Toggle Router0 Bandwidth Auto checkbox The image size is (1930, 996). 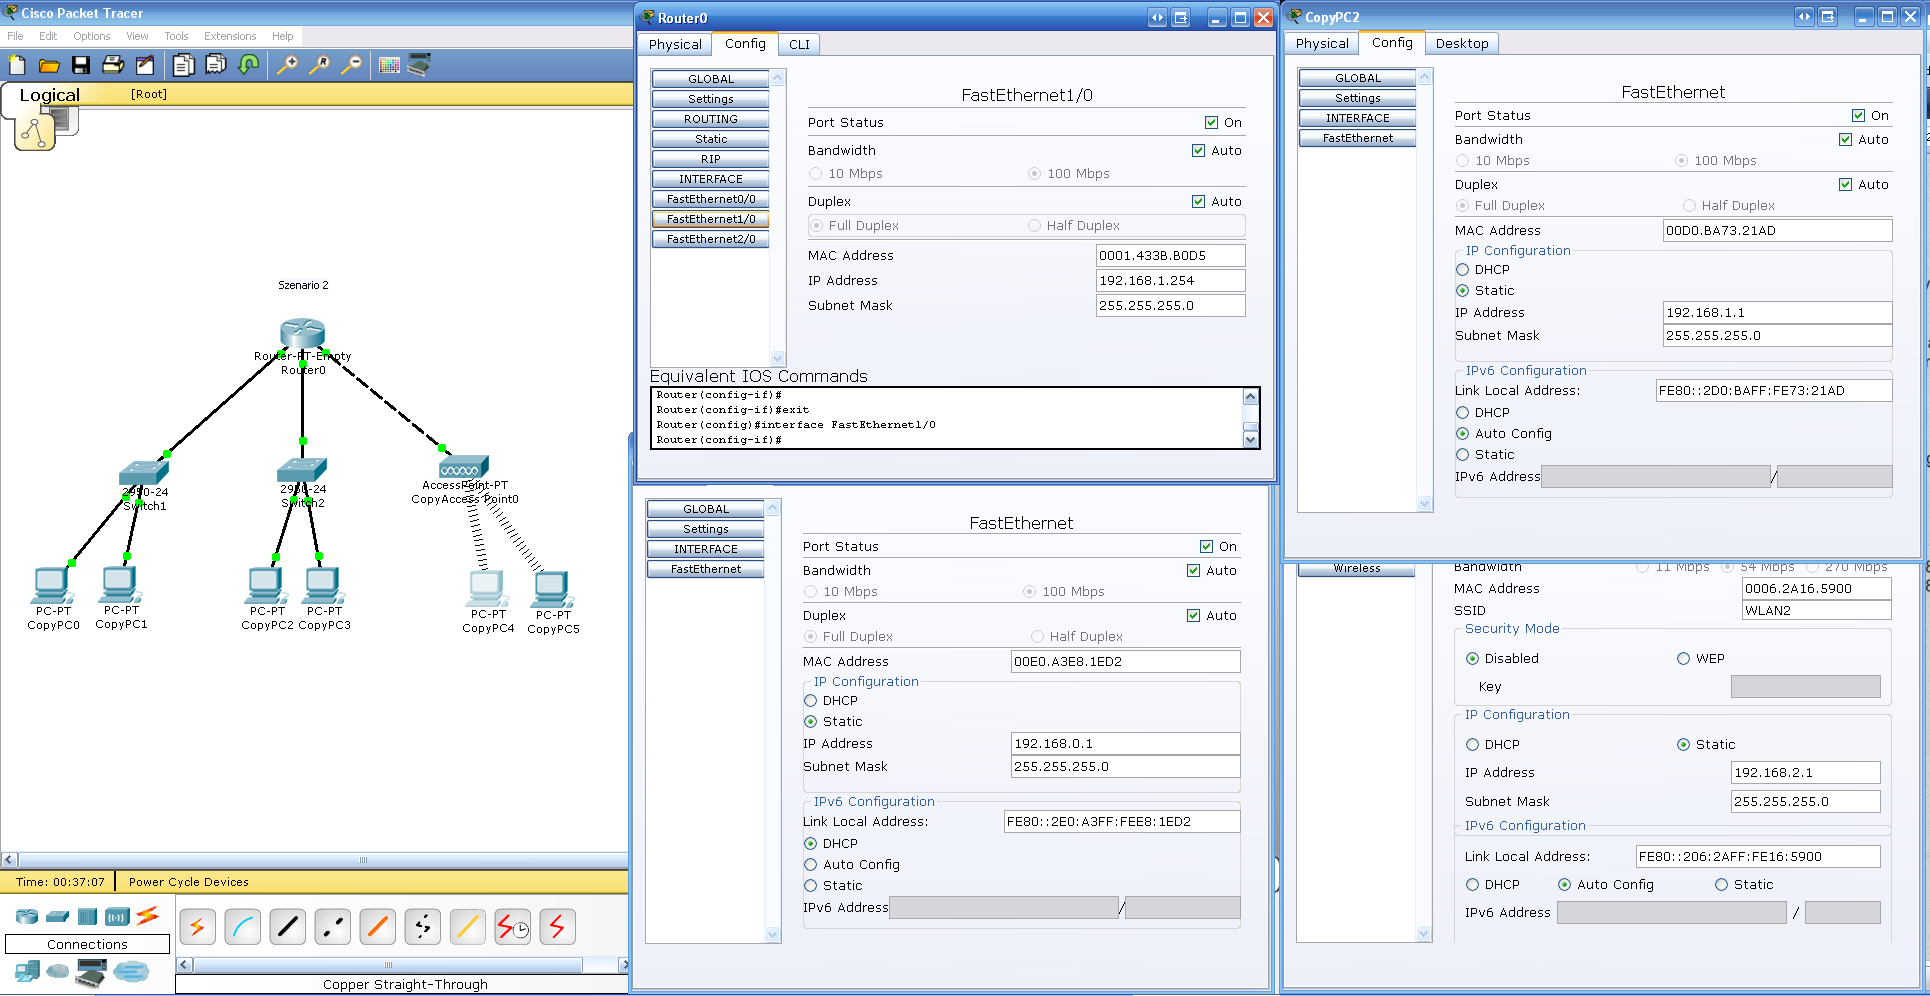click(x=1198, y=151)
